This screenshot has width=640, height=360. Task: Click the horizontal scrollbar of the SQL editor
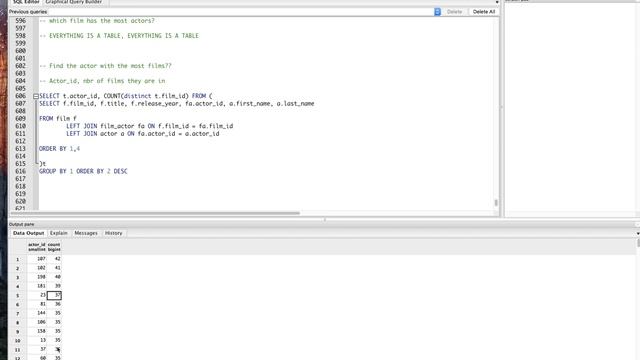[x=155, y=213]
